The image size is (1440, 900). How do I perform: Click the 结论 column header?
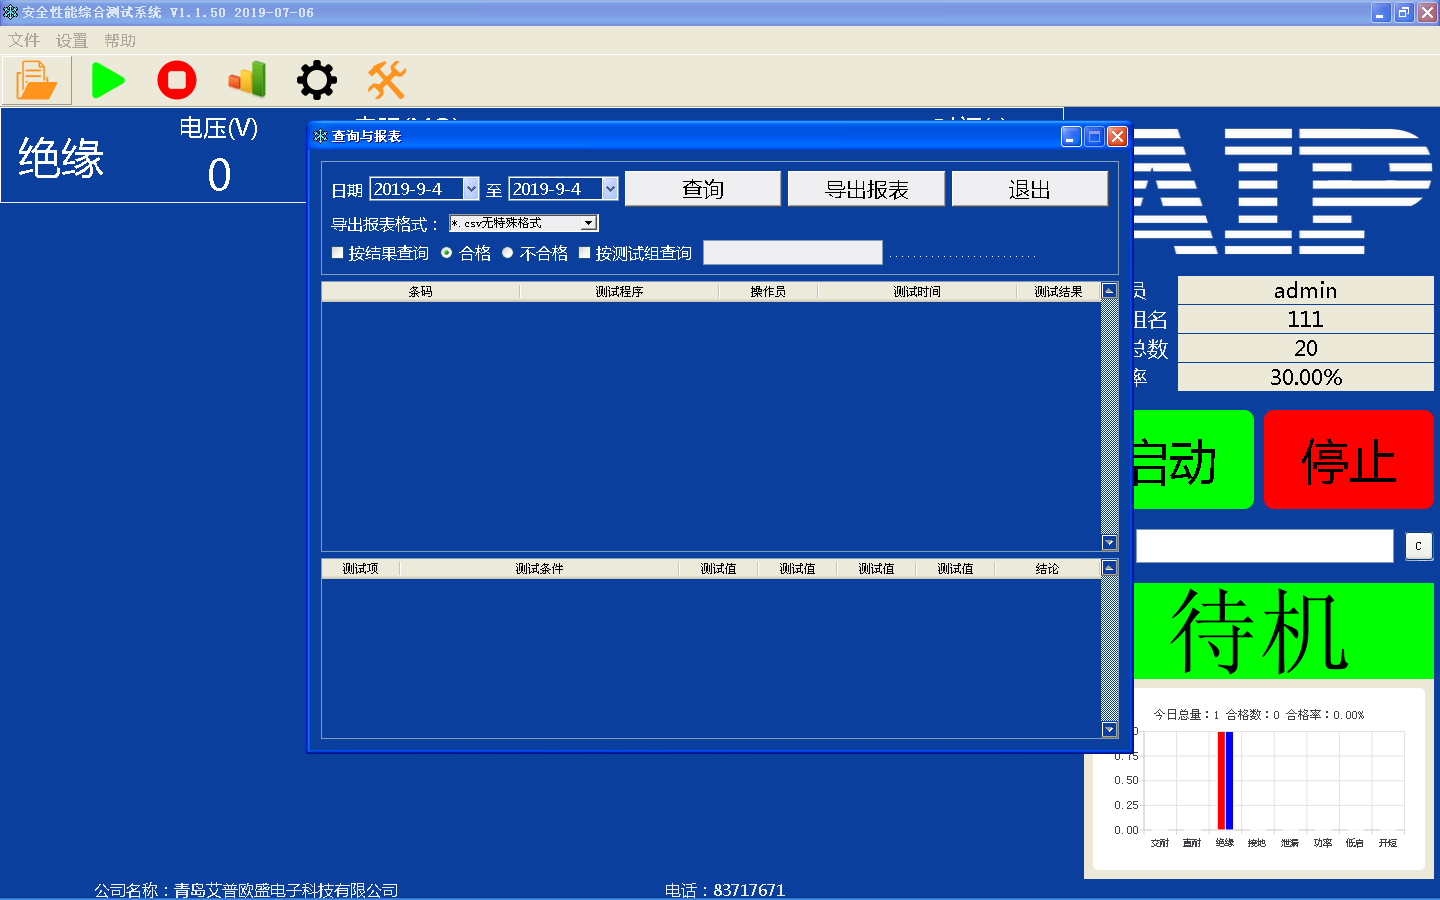click(x=1047, y=569)
